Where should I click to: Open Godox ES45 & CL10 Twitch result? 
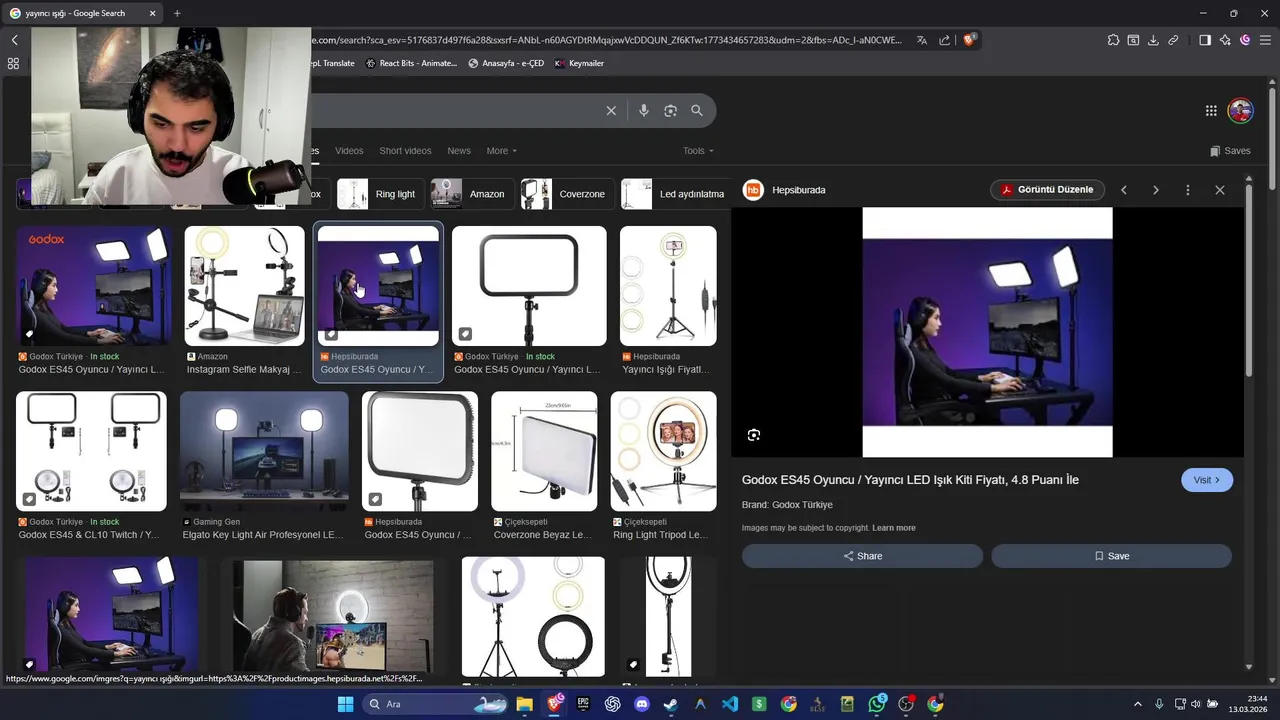[x=91, y=452]
